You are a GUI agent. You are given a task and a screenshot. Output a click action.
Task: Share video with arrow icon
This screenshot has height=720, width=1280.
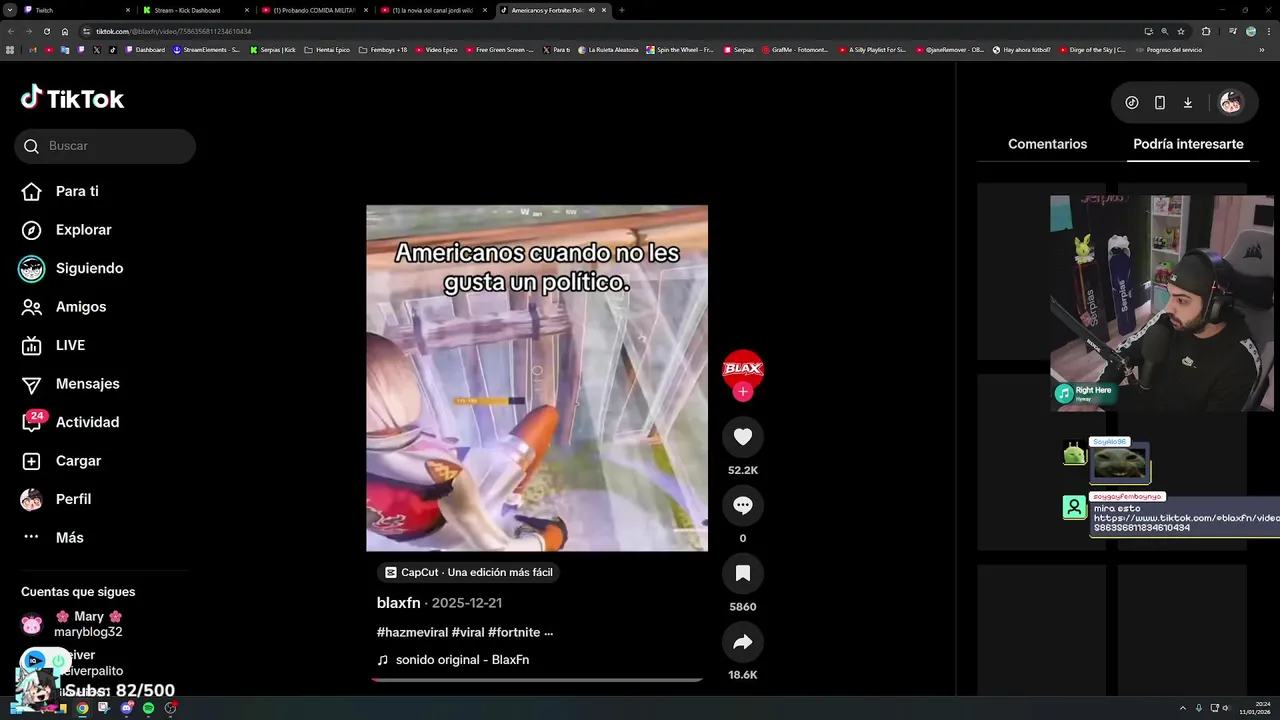point(743,642)
